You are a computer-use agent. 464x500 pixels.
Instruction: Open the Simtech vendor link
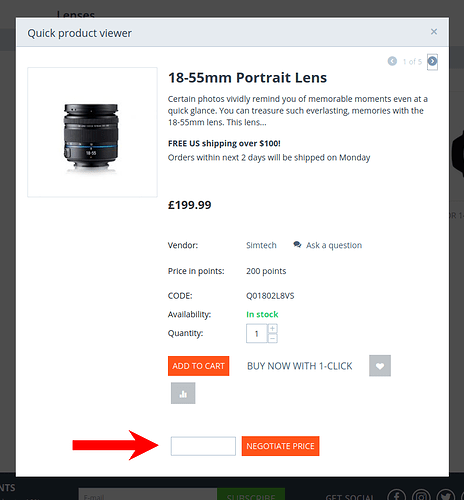(x=261, y=245)
